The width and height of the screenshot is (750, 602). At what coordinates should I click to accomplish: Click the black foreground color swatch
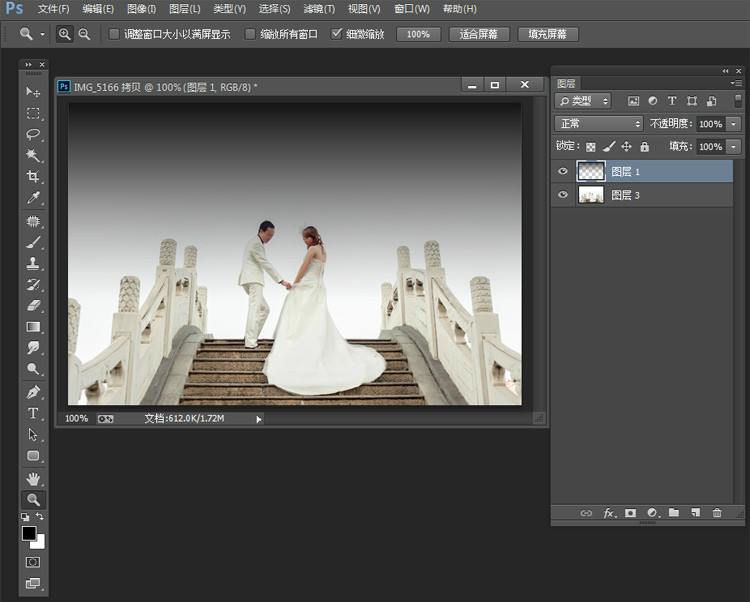click(29, 535)
